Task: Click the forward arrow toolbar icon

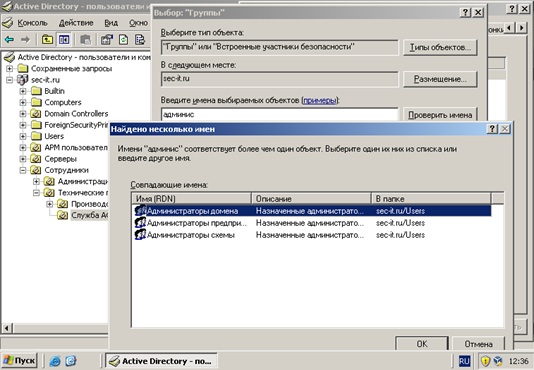Action: click(x=25, y=40)
